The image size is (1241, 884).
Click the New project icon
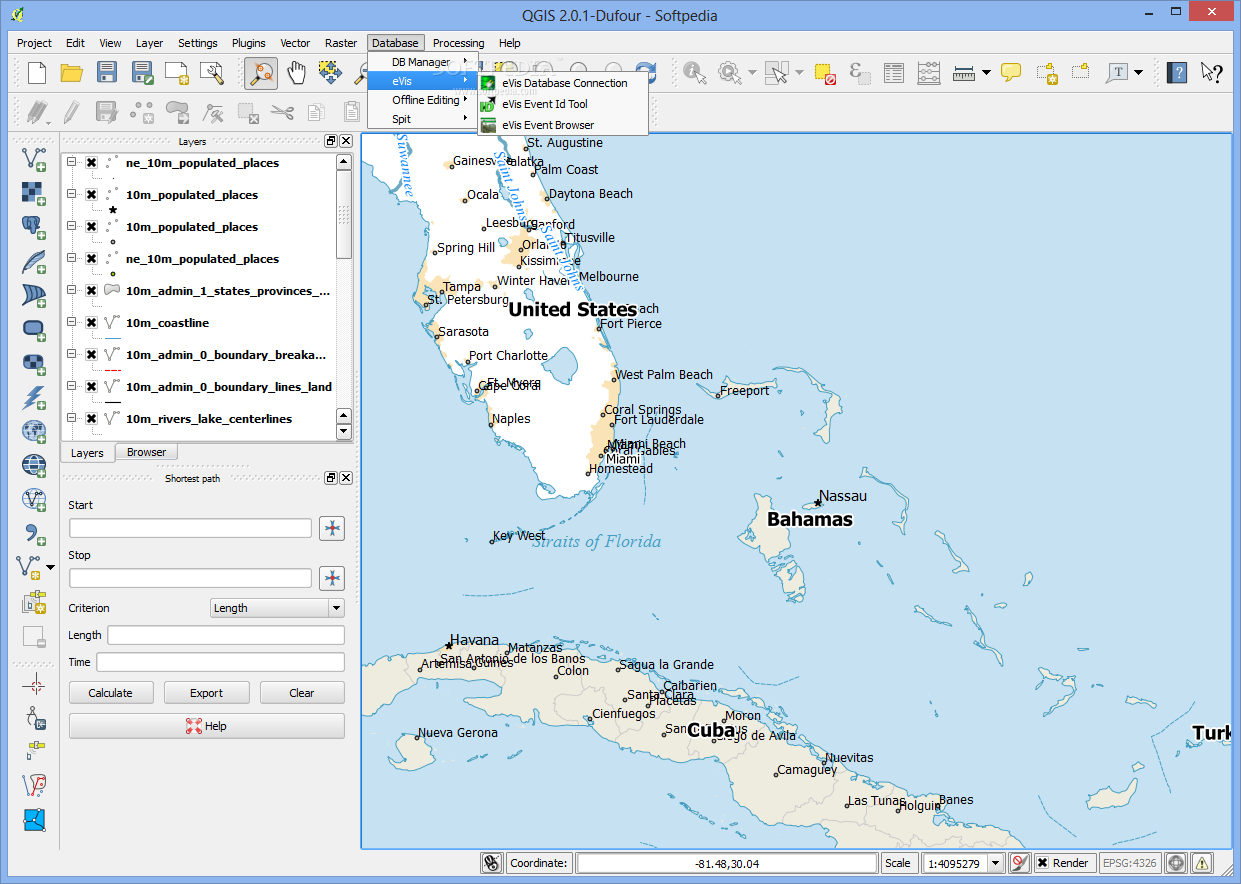coord(37,72)
